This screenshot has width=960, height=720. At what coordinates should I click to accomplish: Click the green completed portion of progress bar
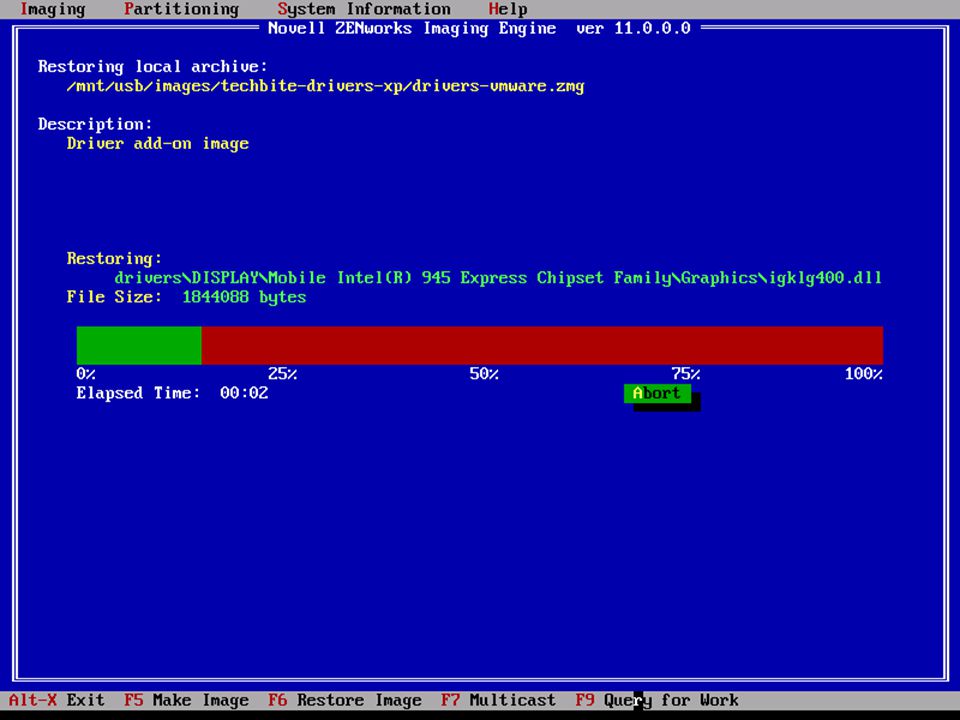[x=139, y=345]
